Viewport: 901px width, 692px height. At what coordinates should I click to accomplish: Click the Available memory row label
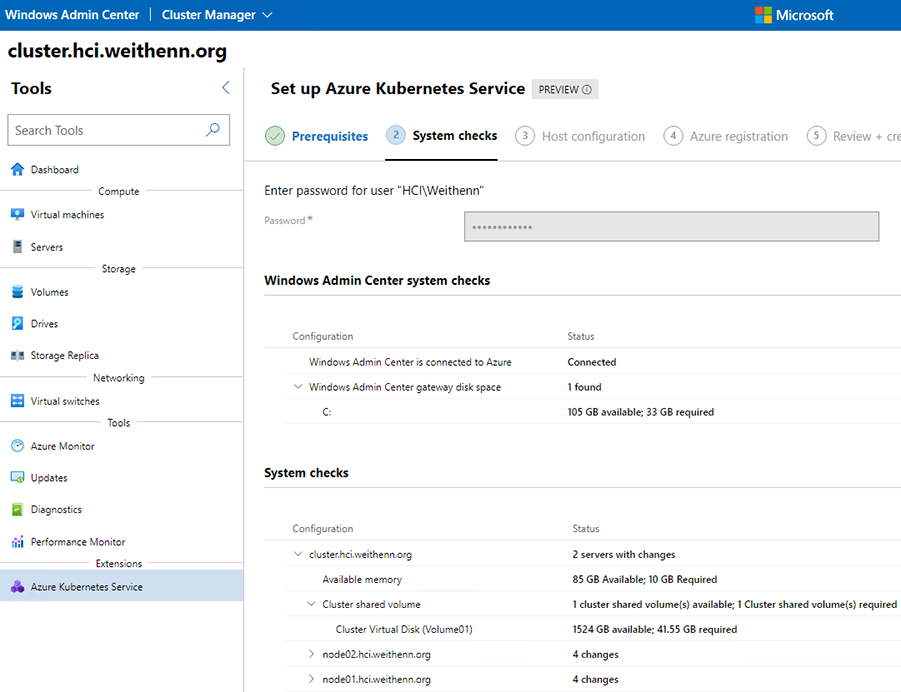click(x=362, y=579)
